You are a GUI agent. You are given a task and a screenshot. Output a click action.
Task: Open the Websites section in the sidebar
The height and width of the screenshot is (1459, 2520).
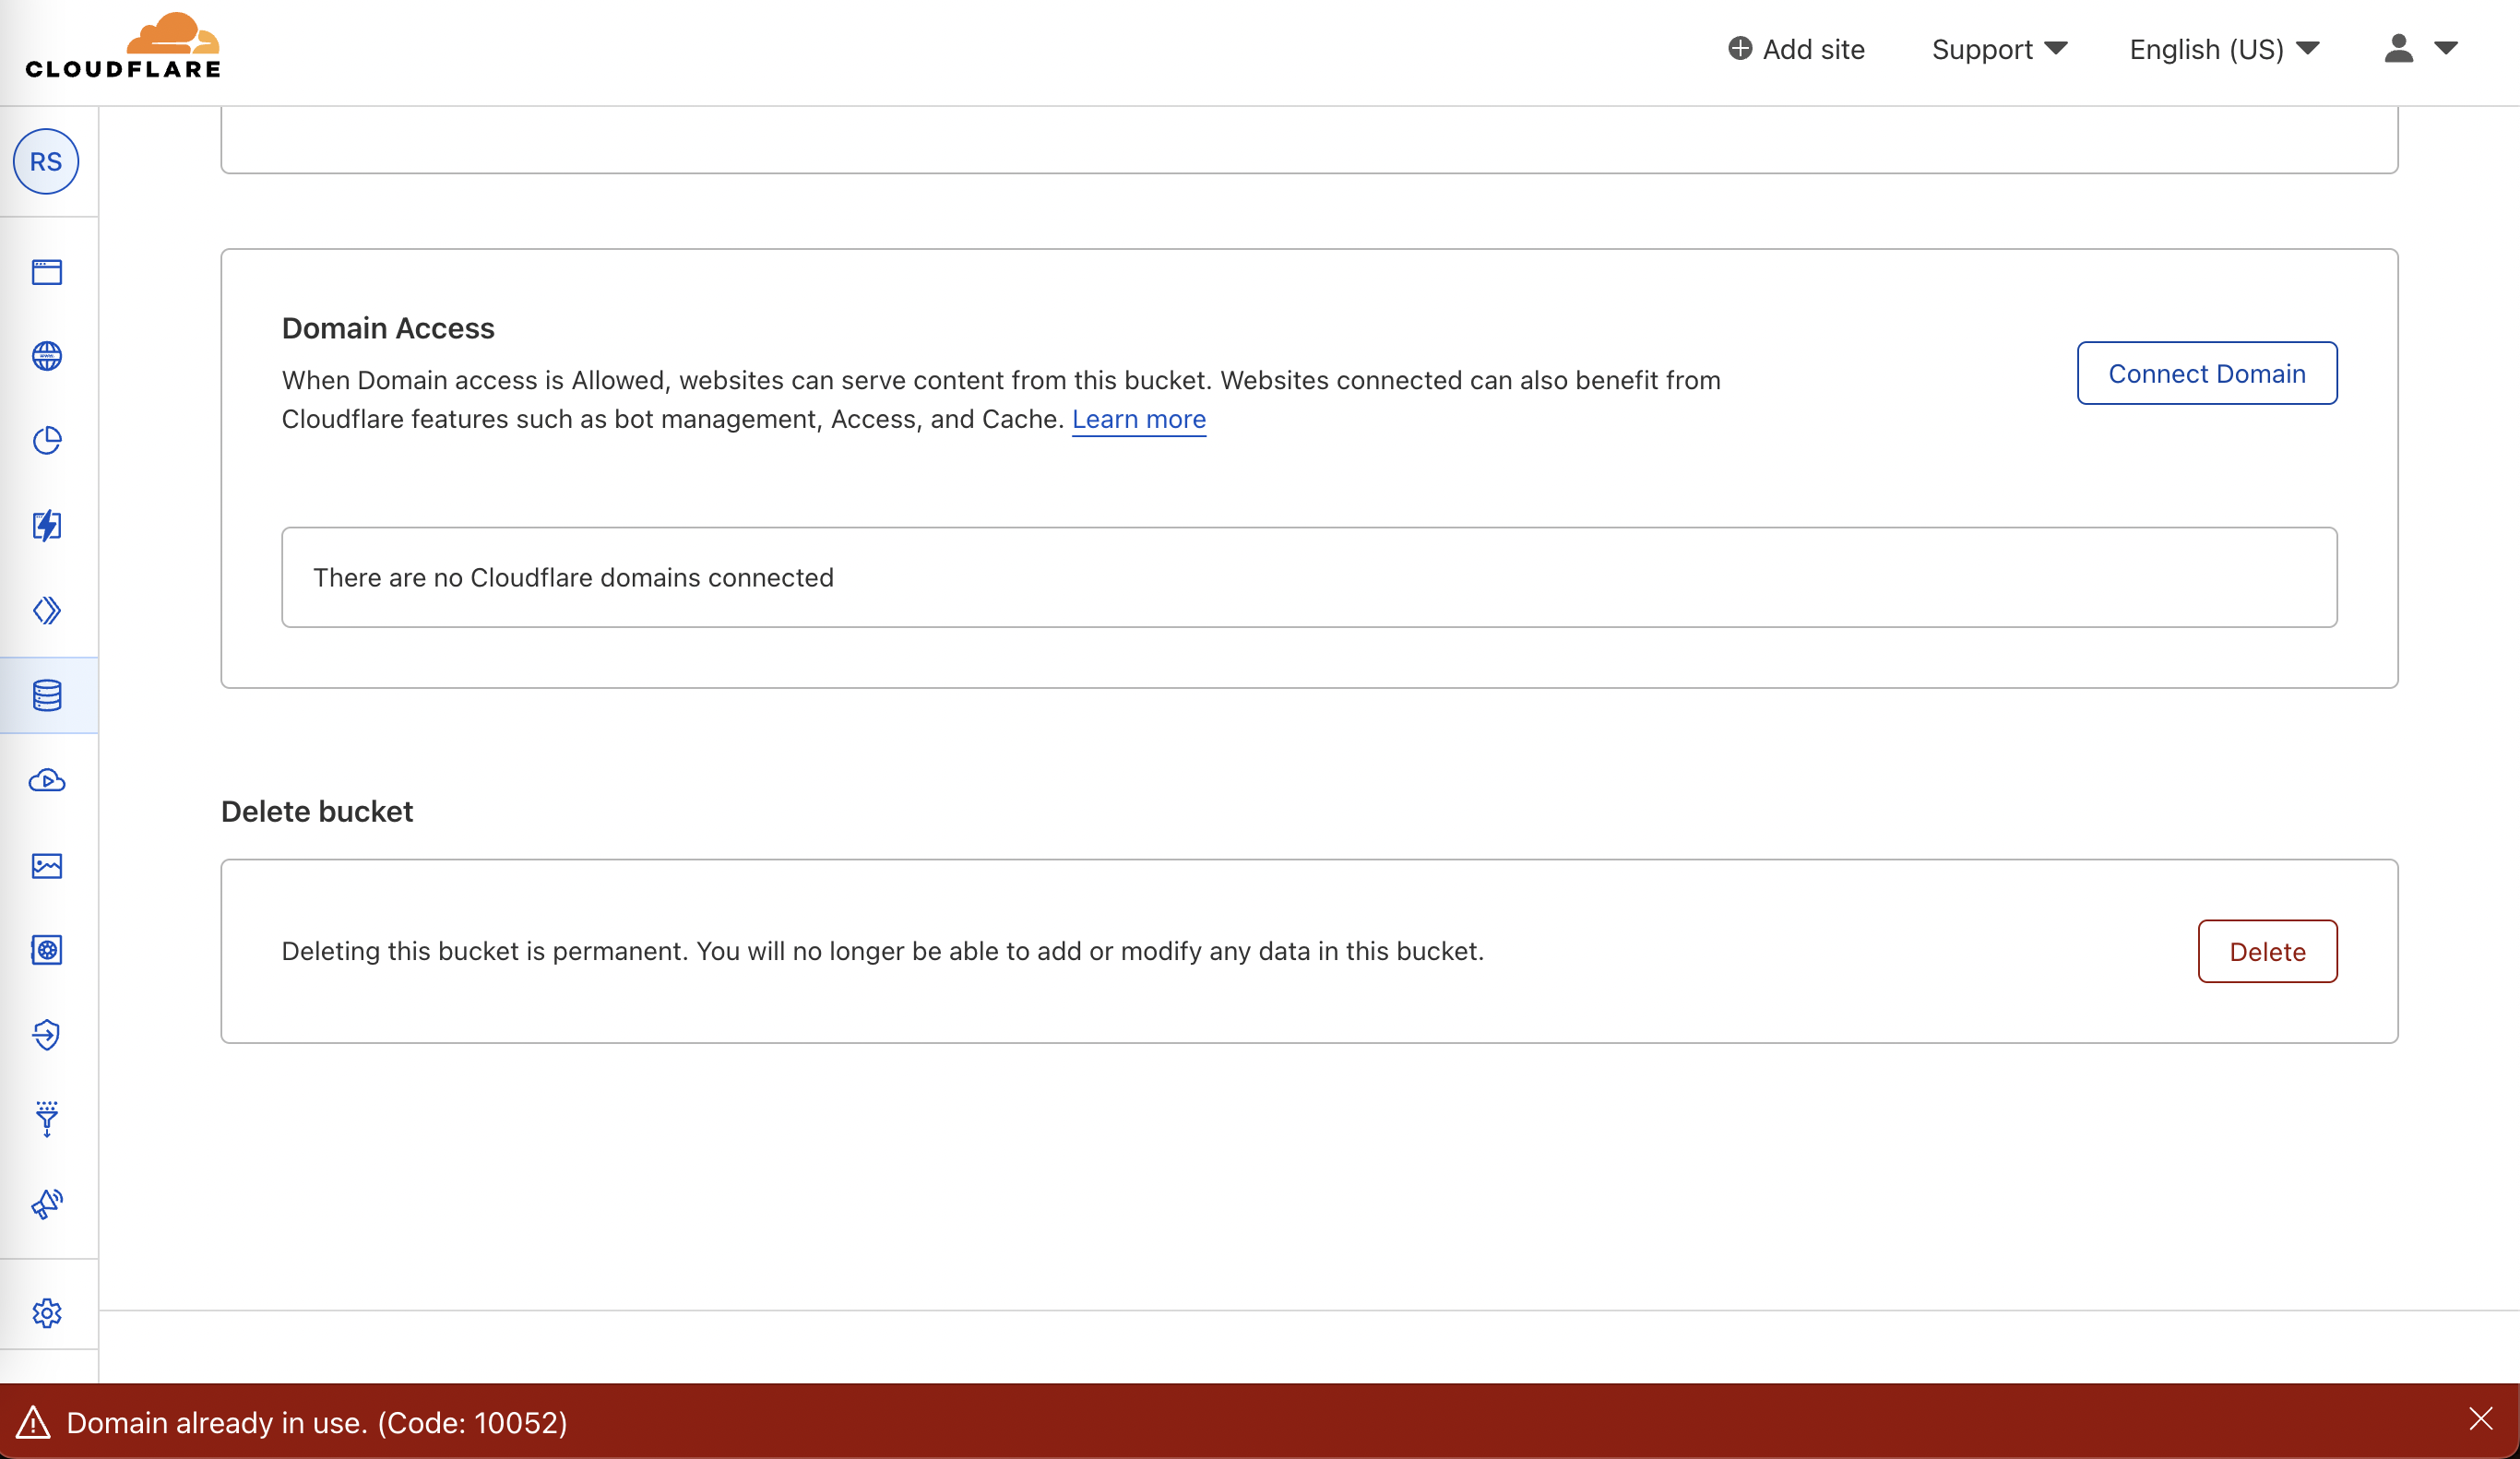[47, 271]
